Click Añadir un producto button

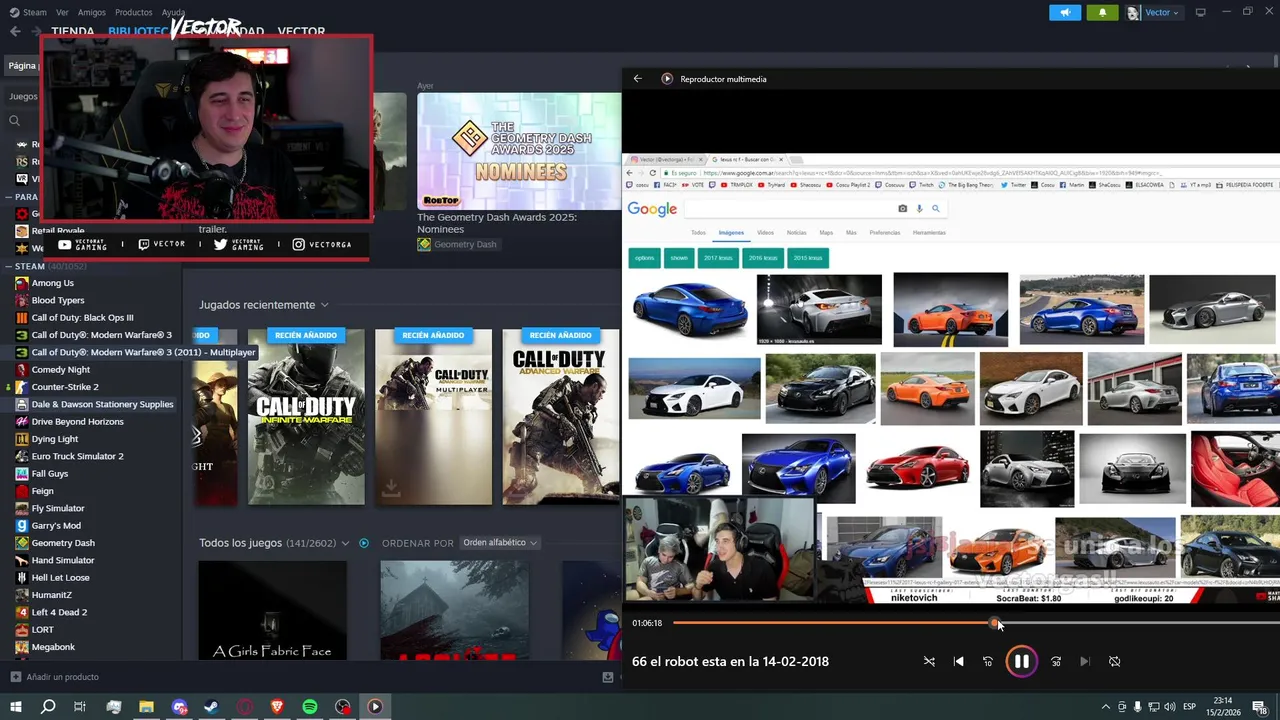coord(54,677)
